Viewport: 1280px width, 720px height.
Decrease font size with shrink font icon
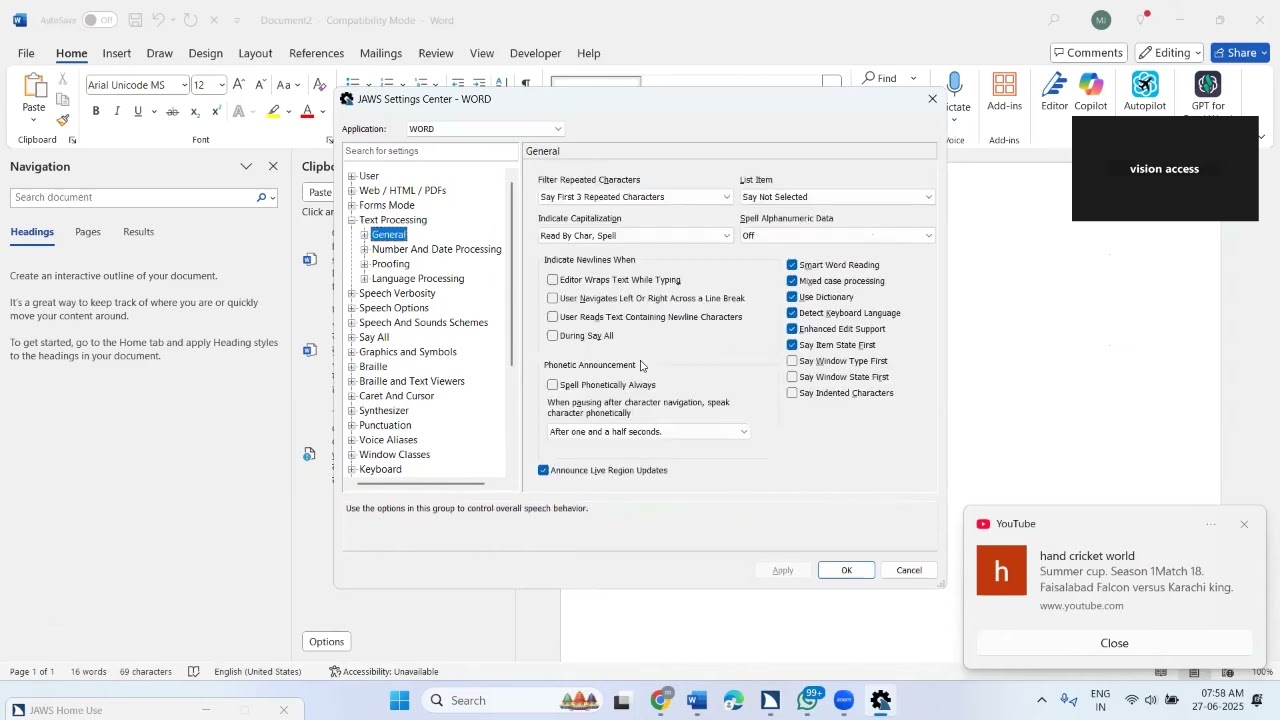[261, 85]
